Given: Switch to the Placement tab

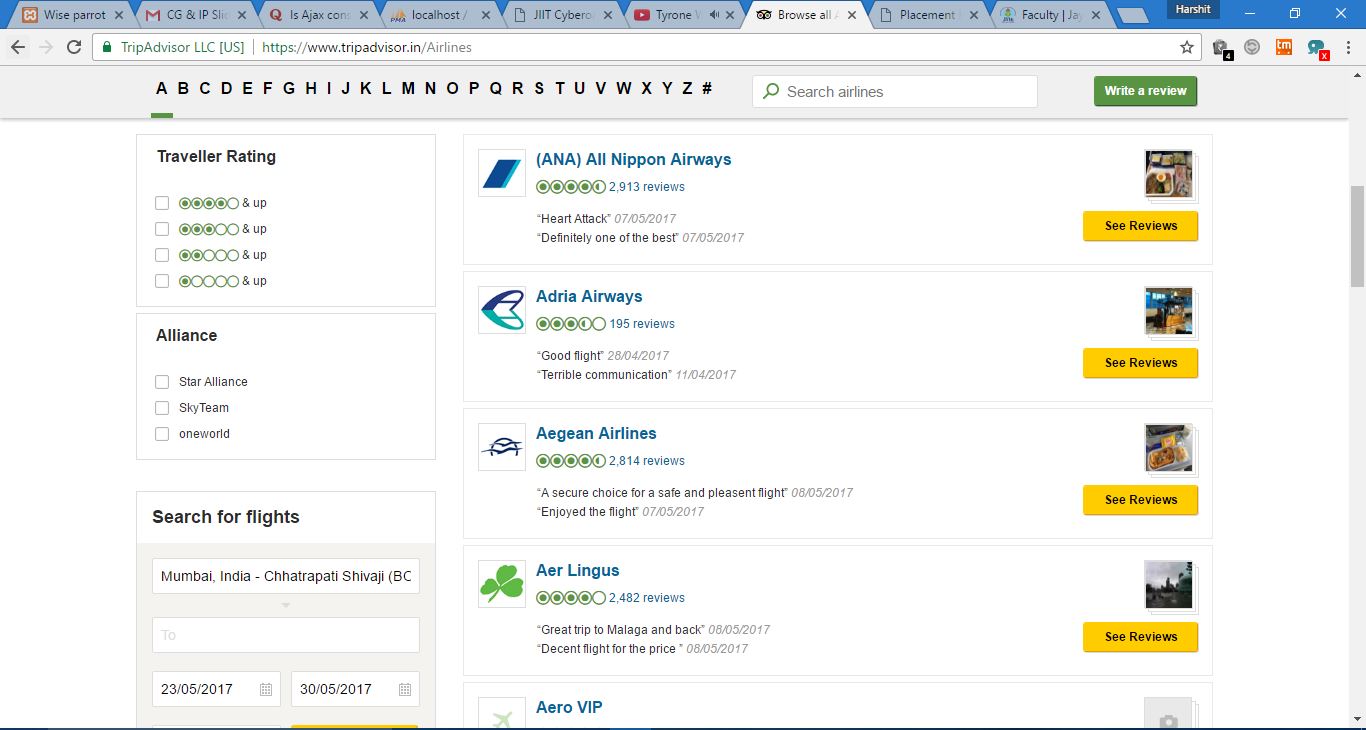Looking at the screenshot, I should (x=928, y=15).
